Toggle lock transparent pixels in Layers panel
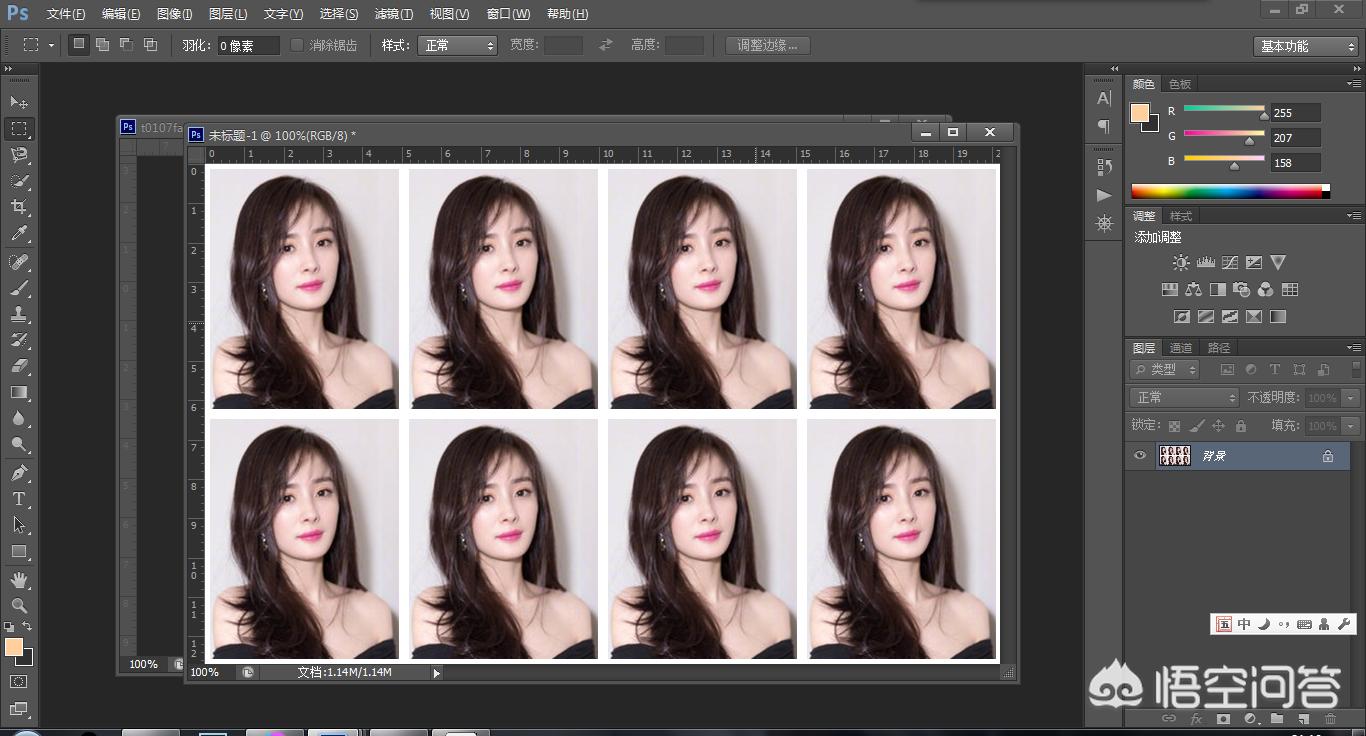This screenshot has width=1366, height=736. 1176,426
